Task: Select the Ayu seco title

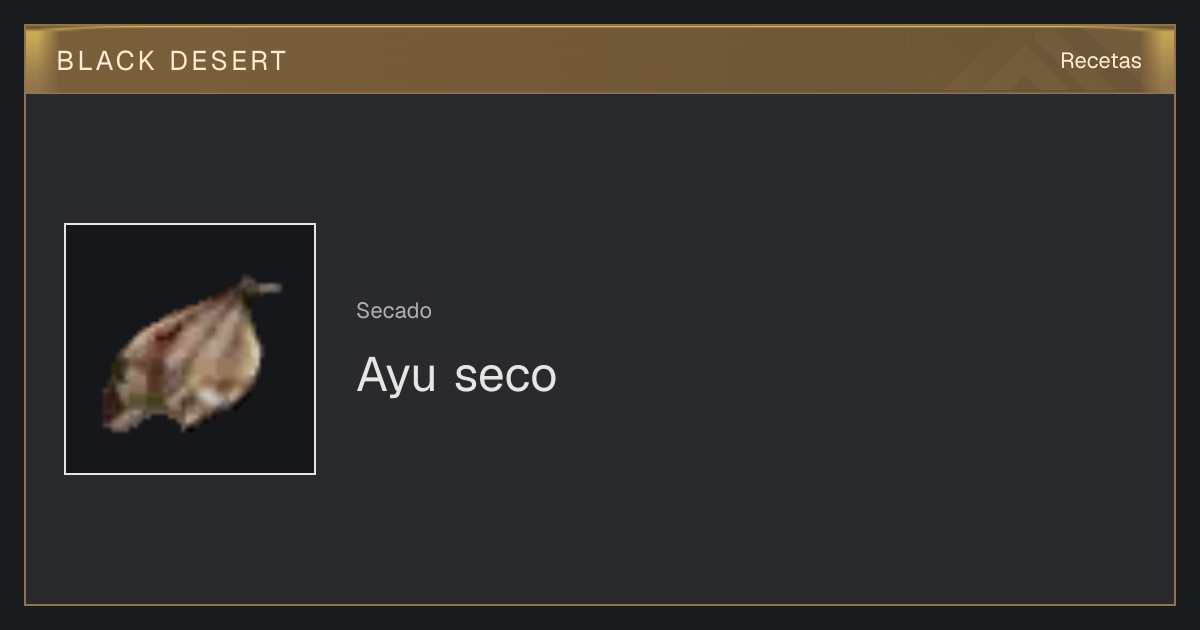Action: tap(456, 375)
